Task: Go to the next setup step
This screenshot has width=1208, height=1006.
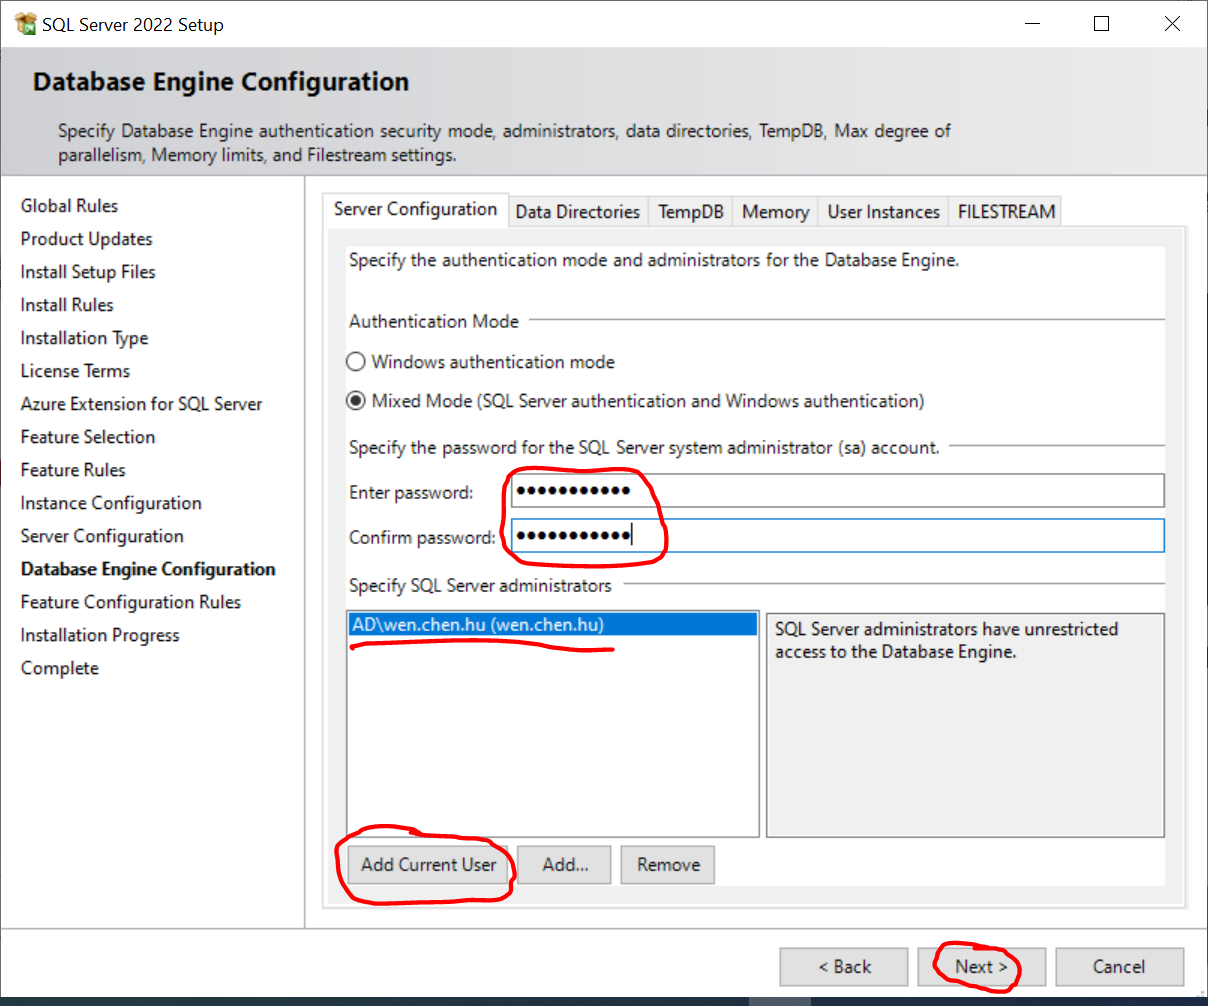Action: 981,967
